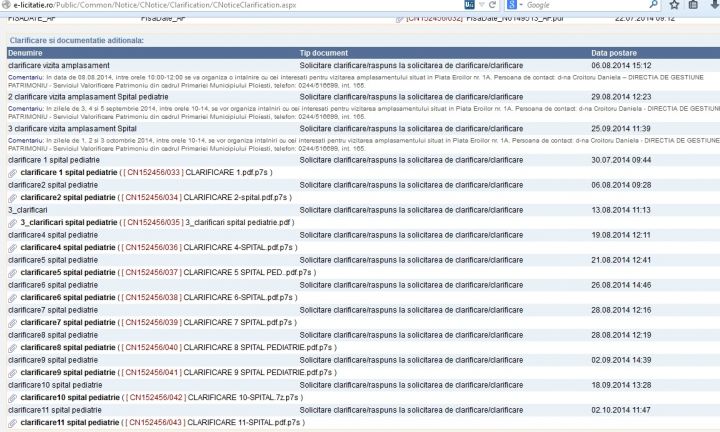720x432 pixels.
Task: Click the paperclip icon beside clarificare 1 spital pediatrie
Action: point(12,172)
